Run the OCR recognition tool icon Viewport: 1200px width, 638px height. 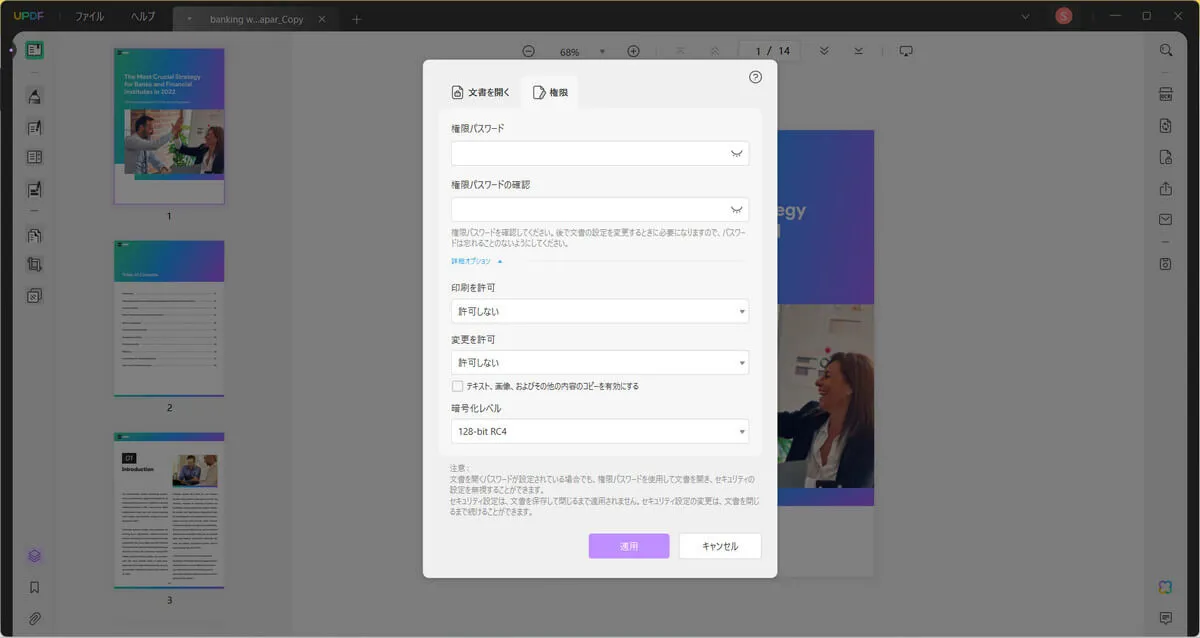(1165, 95)
